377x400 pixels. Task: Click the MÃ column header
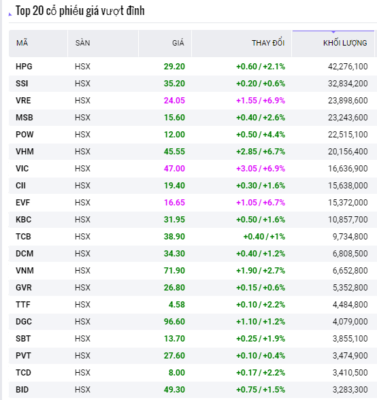pos(22,43)
